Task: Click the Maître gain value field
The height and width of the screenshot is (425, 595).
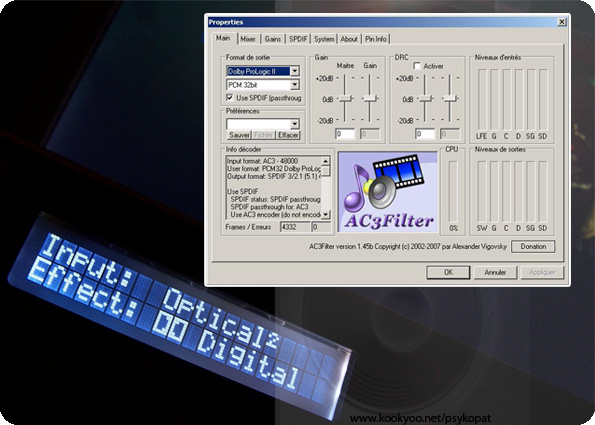Action: tap(345, 134)
